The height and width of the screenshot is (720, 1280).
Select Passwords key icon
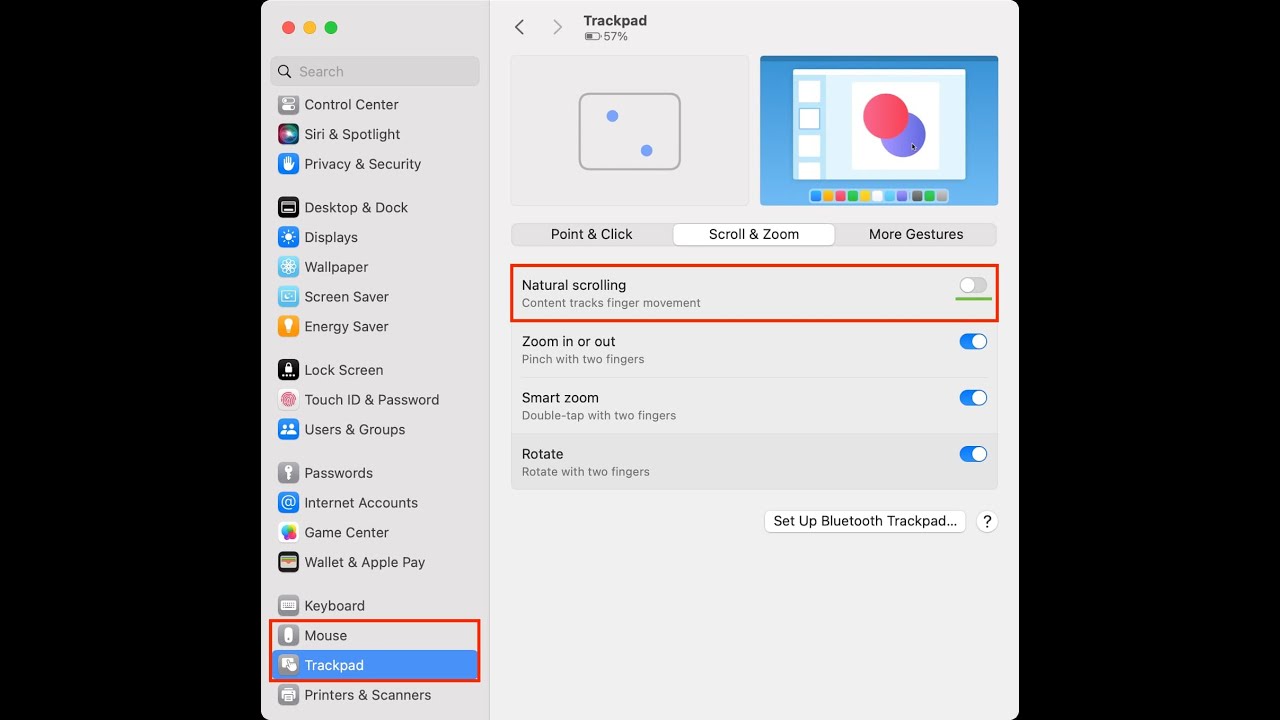tap(289, 473)
